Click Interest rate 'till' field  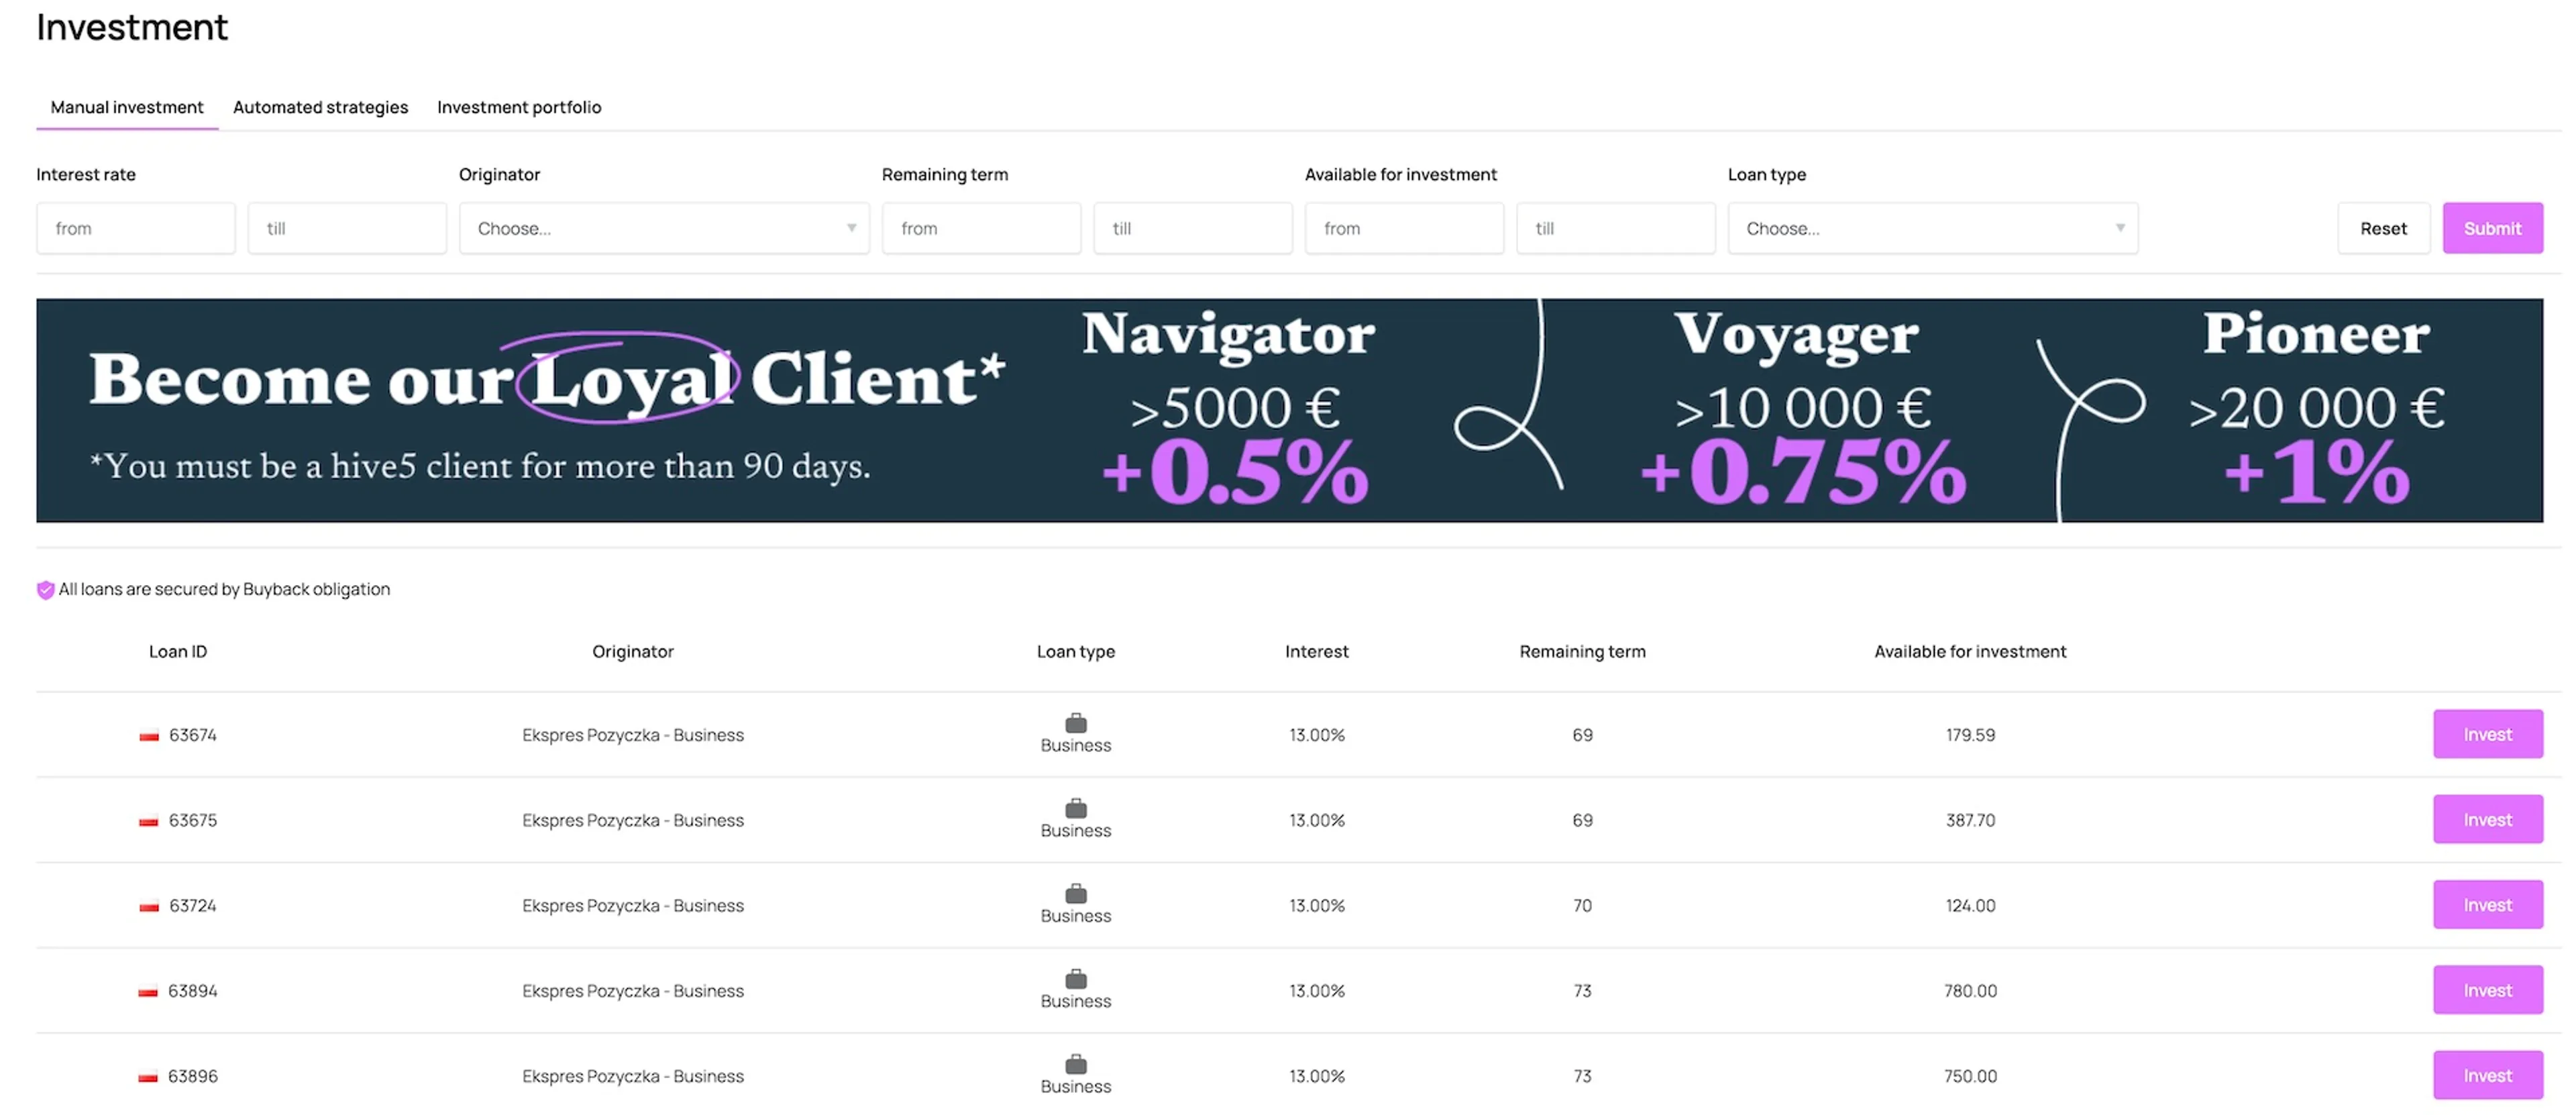point(347,228)
